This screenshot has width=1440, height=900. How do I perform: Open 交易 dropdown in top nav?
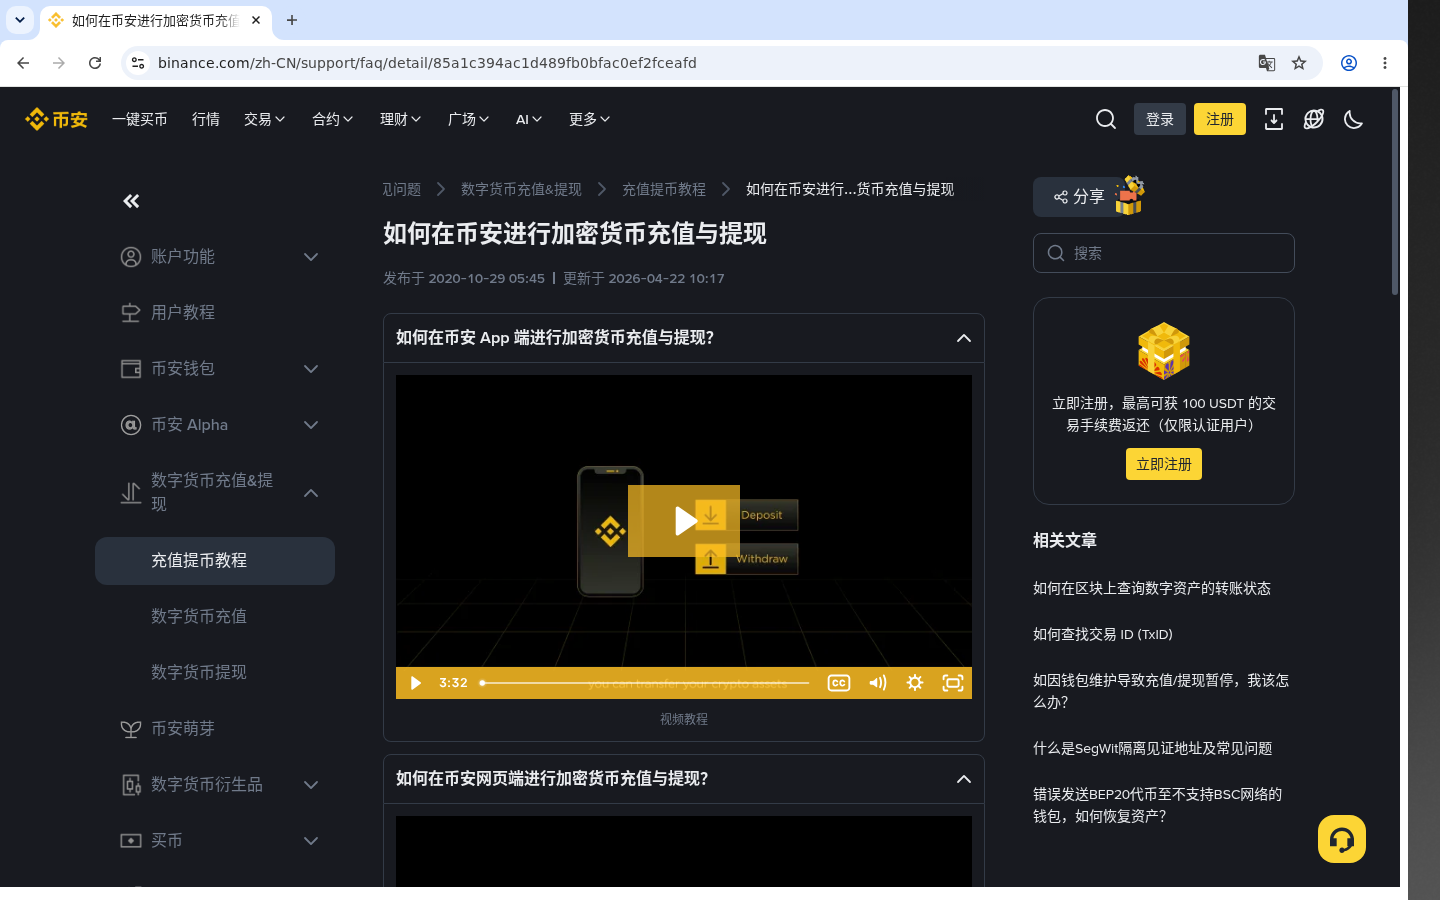[x=265, y=119]
